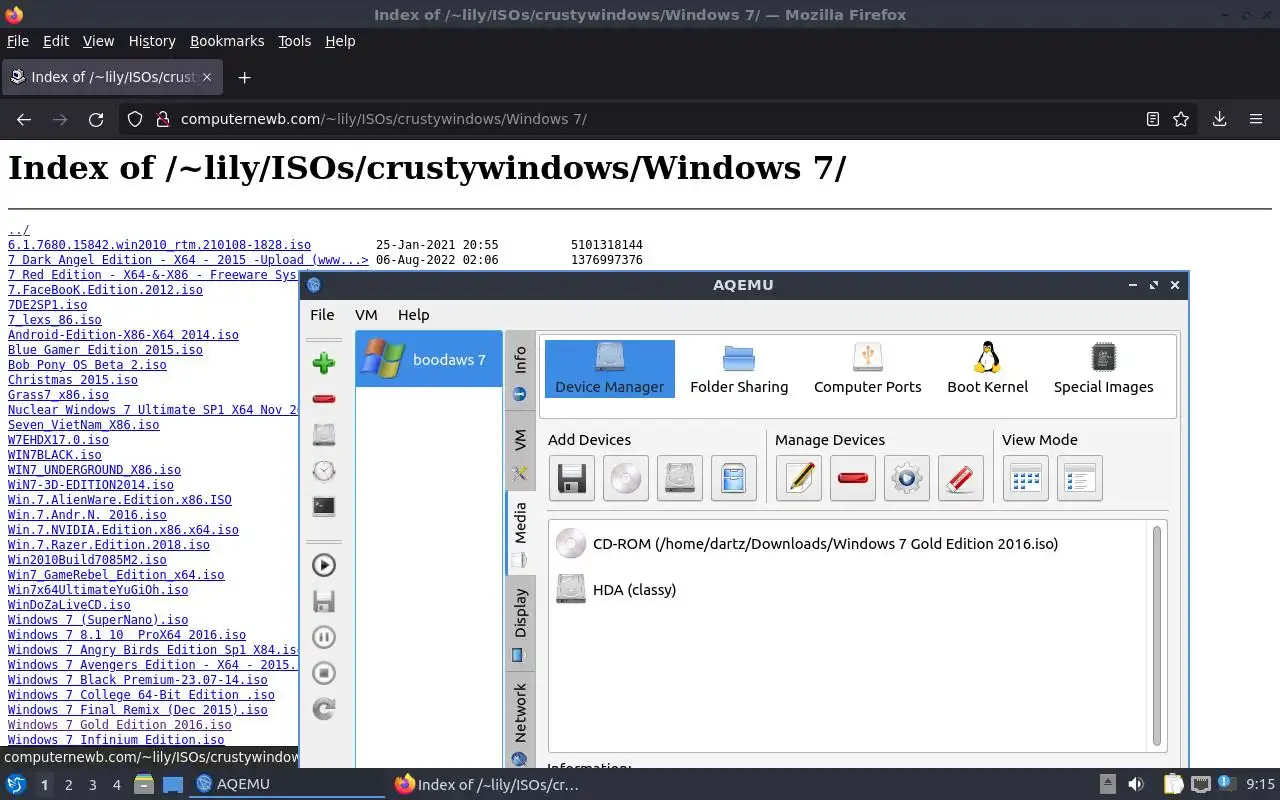1280x800 pixels.
Task: Switch to workspace 2 in taskbar
Action: coord(68,785)
